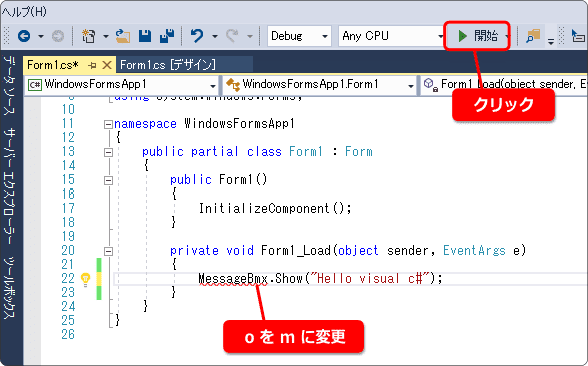Click the InitializeComponent(); line

pyautogui.click(x=275, y=208)
